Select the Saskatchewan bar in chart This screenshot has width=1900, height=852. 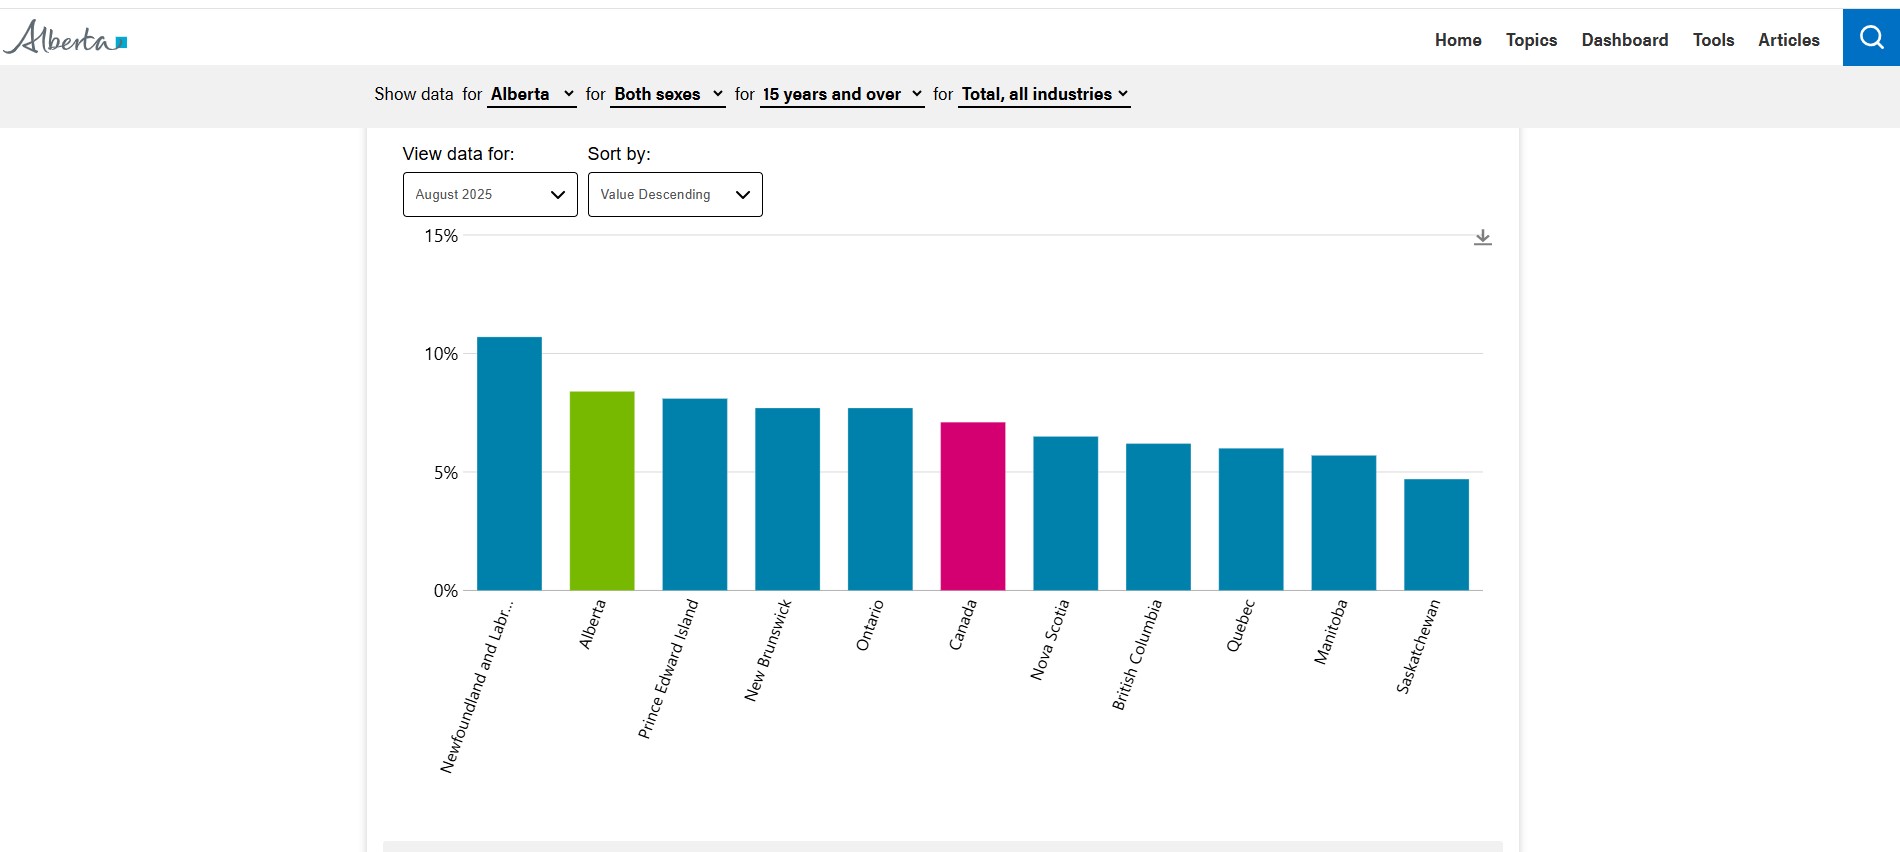[1436, 534]
